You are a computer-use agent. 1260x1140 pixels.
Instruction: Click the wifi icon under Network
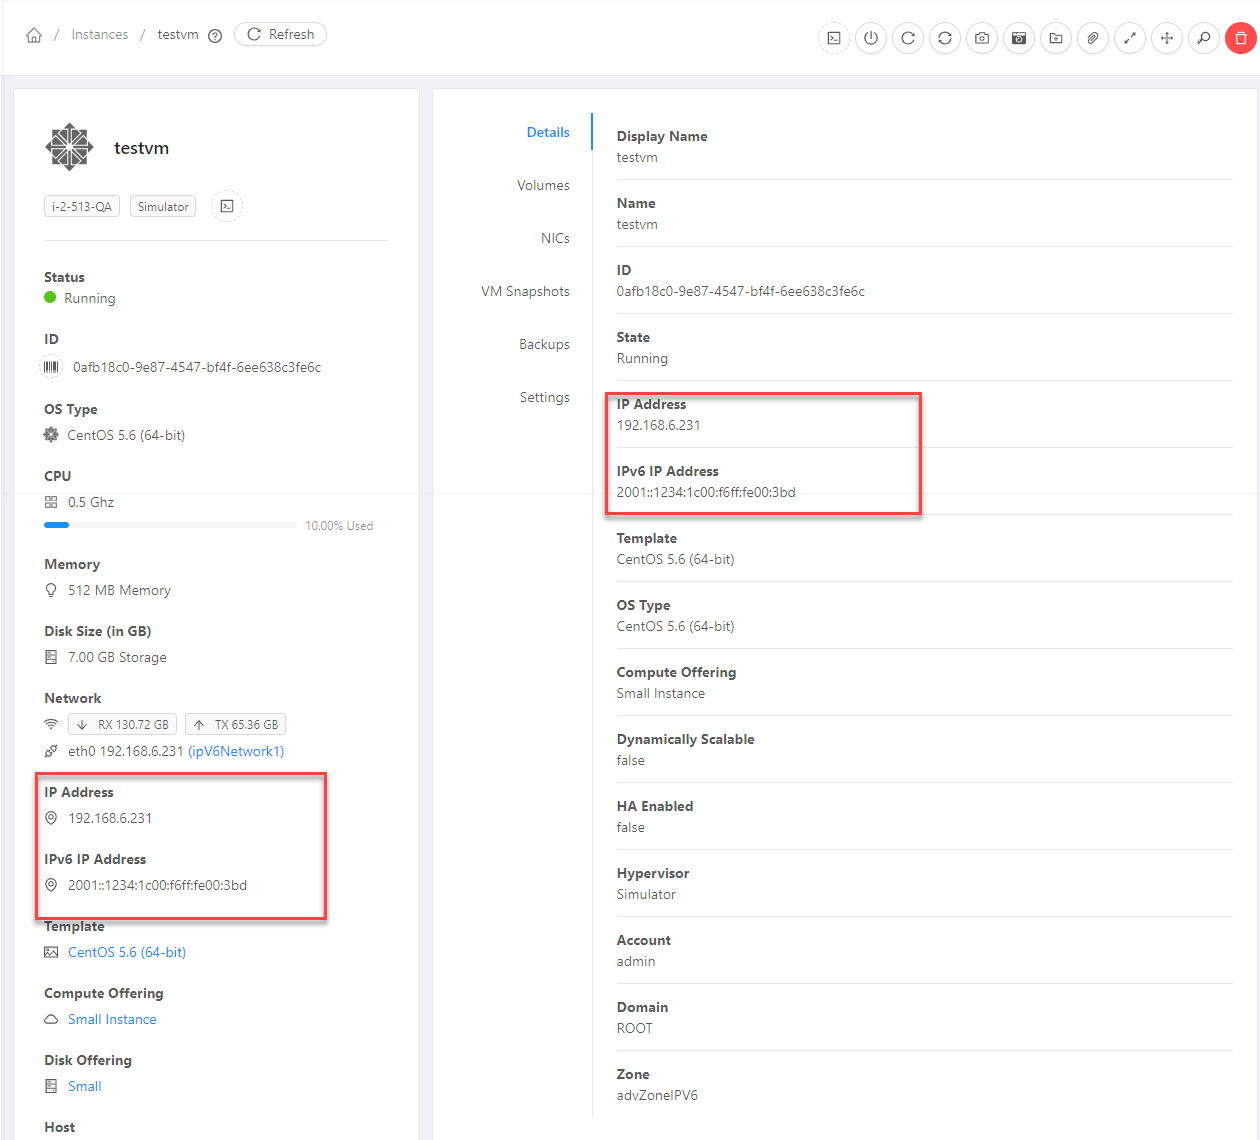51,724
